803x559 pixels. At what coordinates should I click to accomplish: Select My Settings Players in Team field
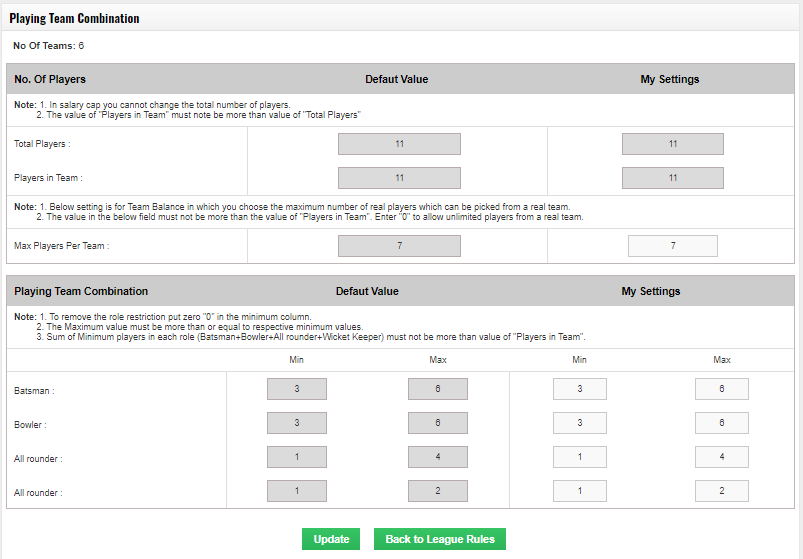[x=672, y=178]
